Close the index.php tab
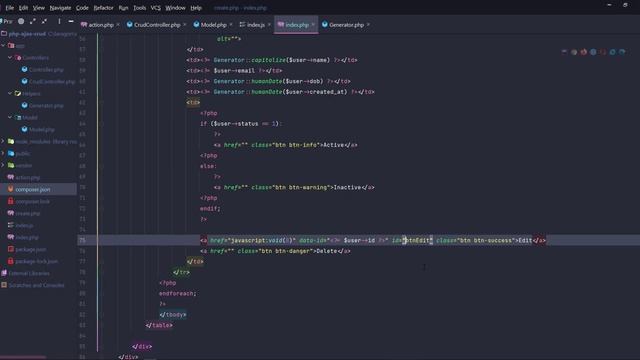This screenshot has height=360, width=640. coord(313,25)
